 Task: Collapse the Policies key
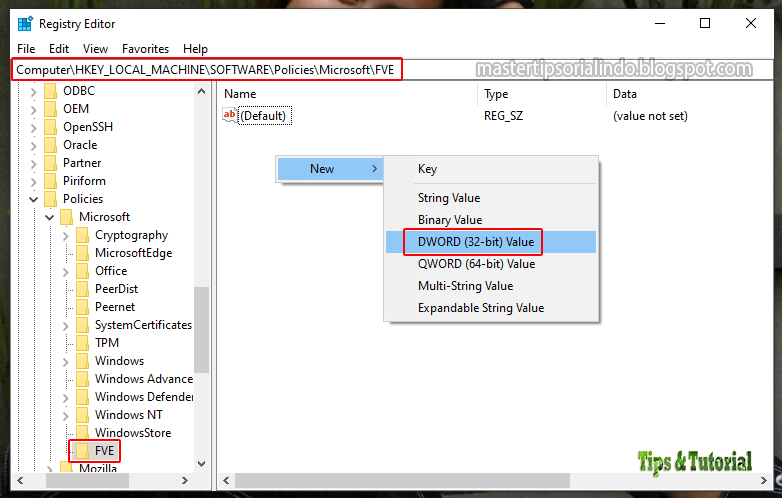[x=33, y=199]
